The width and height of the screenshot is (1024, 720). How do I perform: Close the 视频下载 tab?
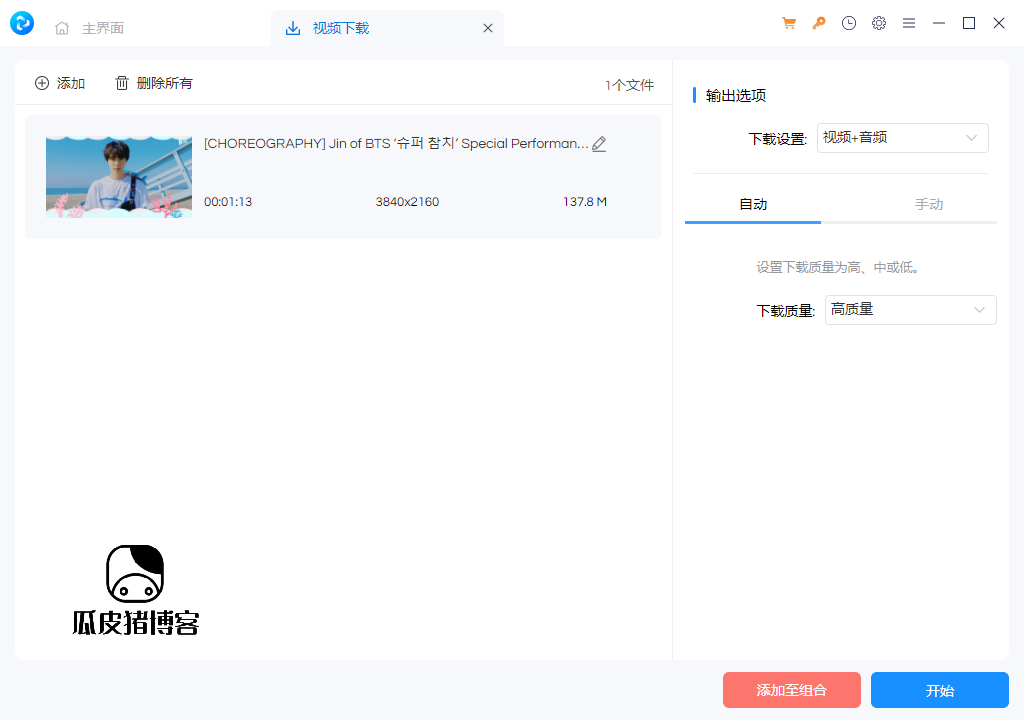488,29
